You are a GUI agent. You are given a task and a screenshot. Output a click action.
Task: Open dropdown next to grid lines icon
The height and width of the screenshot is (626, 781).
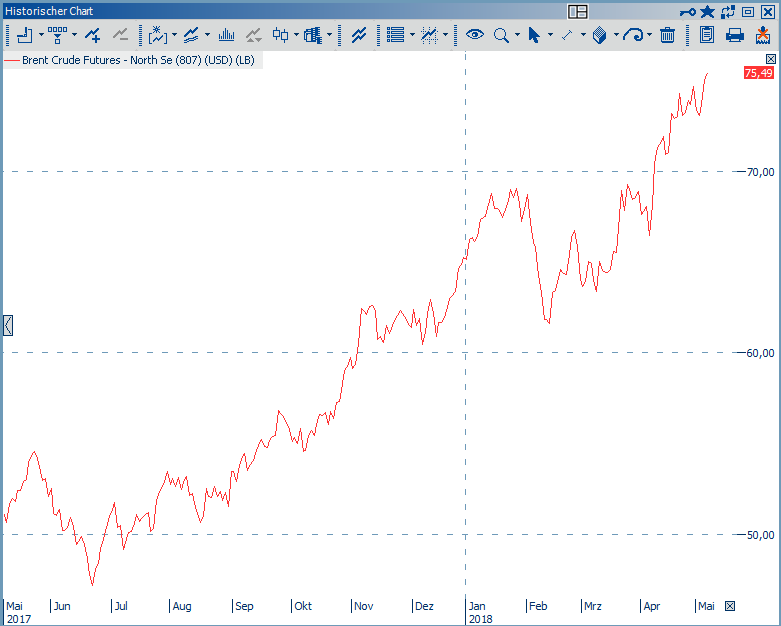coord(446,35)
